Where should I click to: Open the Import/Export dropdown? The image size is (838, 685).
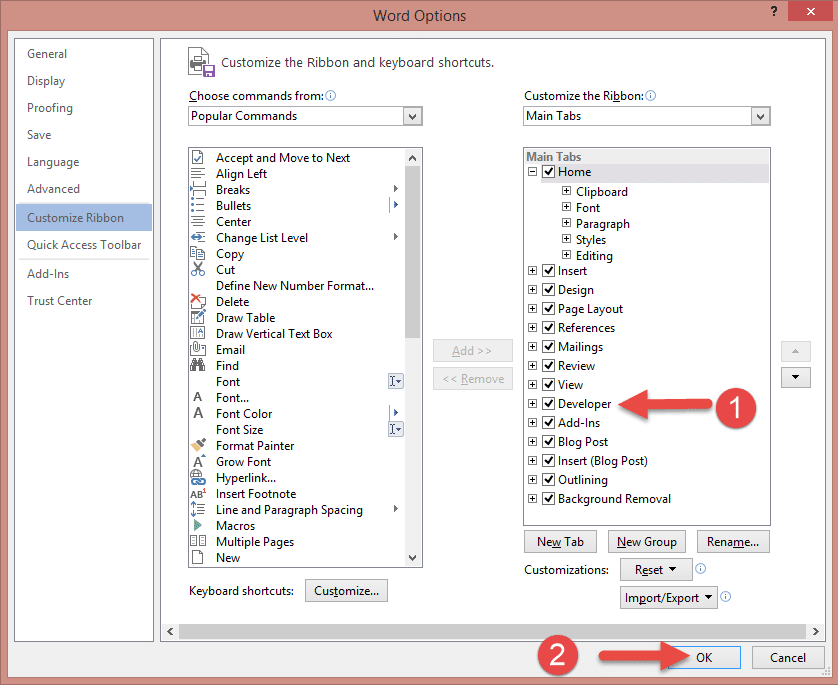coord(669,597)
